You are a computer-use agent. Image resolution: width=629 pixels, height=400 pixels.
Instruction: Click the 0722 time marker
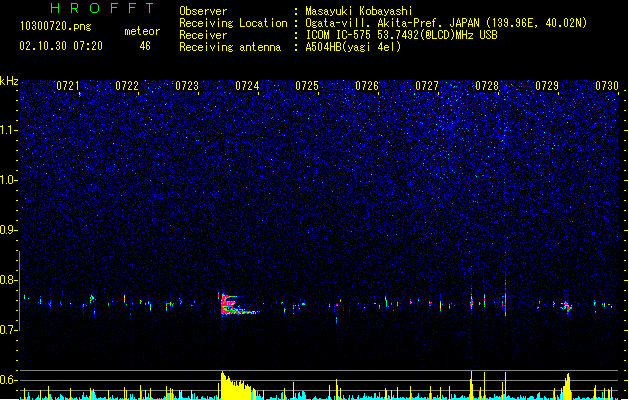127,86
